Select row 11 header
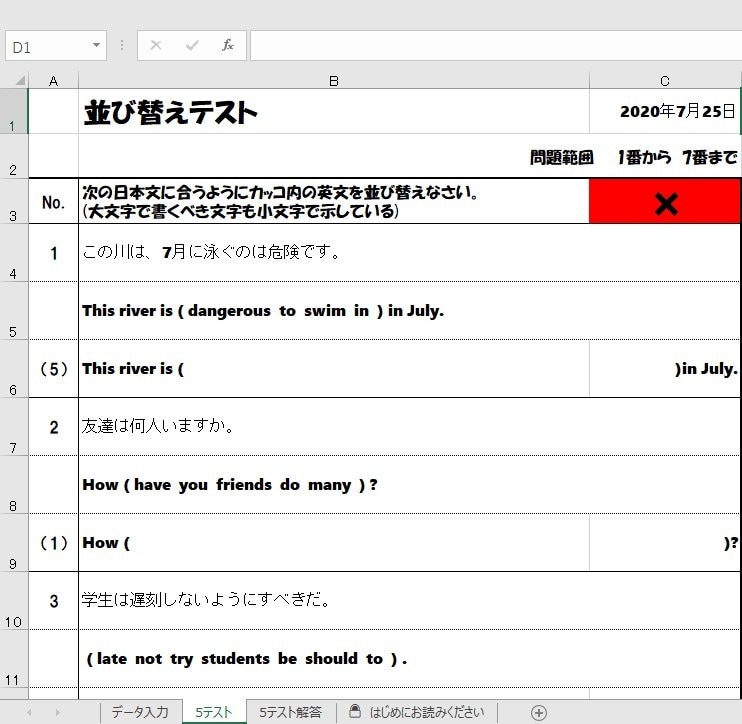This screenshot has width=742, height=724. (x=14, y=658)
